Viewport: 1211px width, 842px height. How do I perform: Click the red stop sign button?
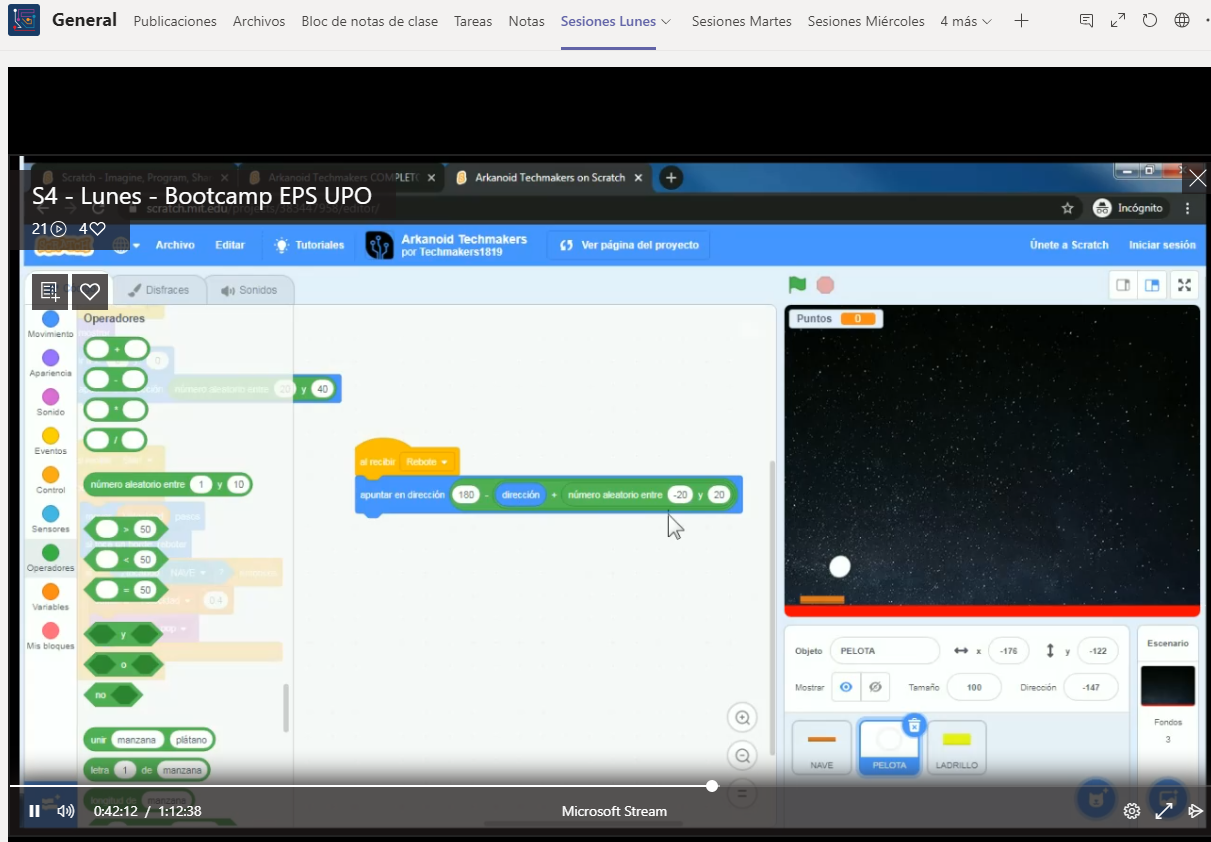pyautogui.click(x=825, y=285)
